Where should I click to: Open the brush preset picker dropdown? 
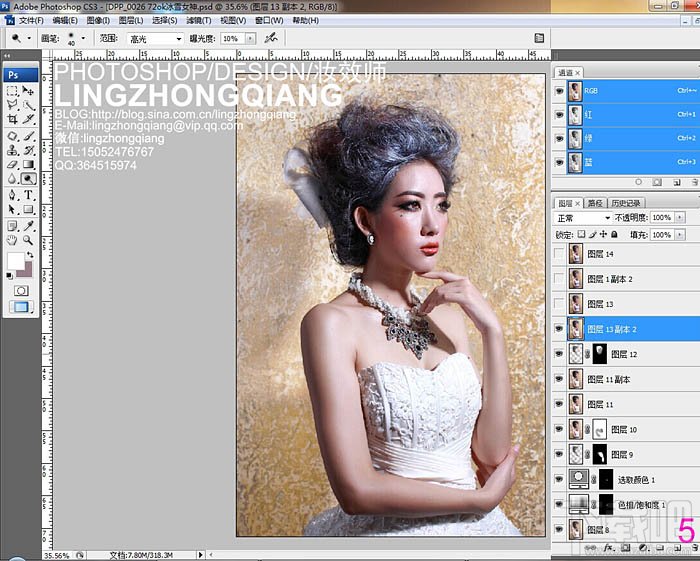(83, 38)
